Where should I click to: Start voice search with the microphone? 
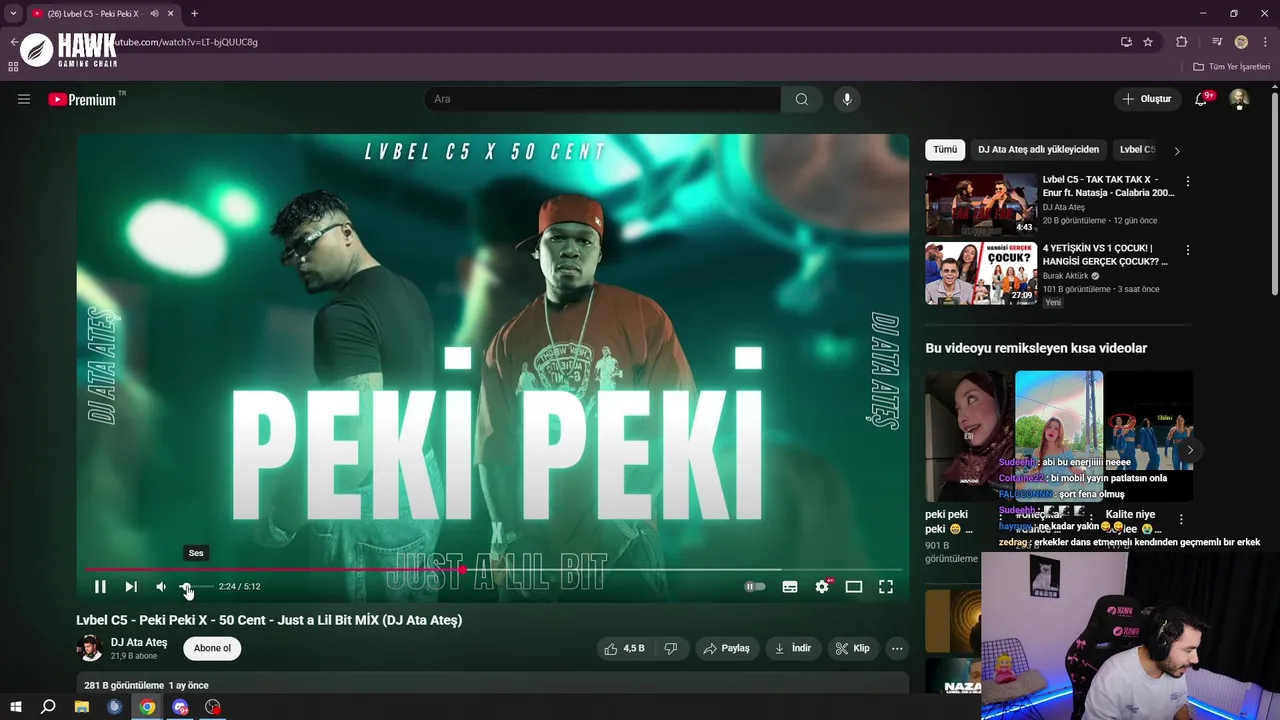[x=847, y=99]
